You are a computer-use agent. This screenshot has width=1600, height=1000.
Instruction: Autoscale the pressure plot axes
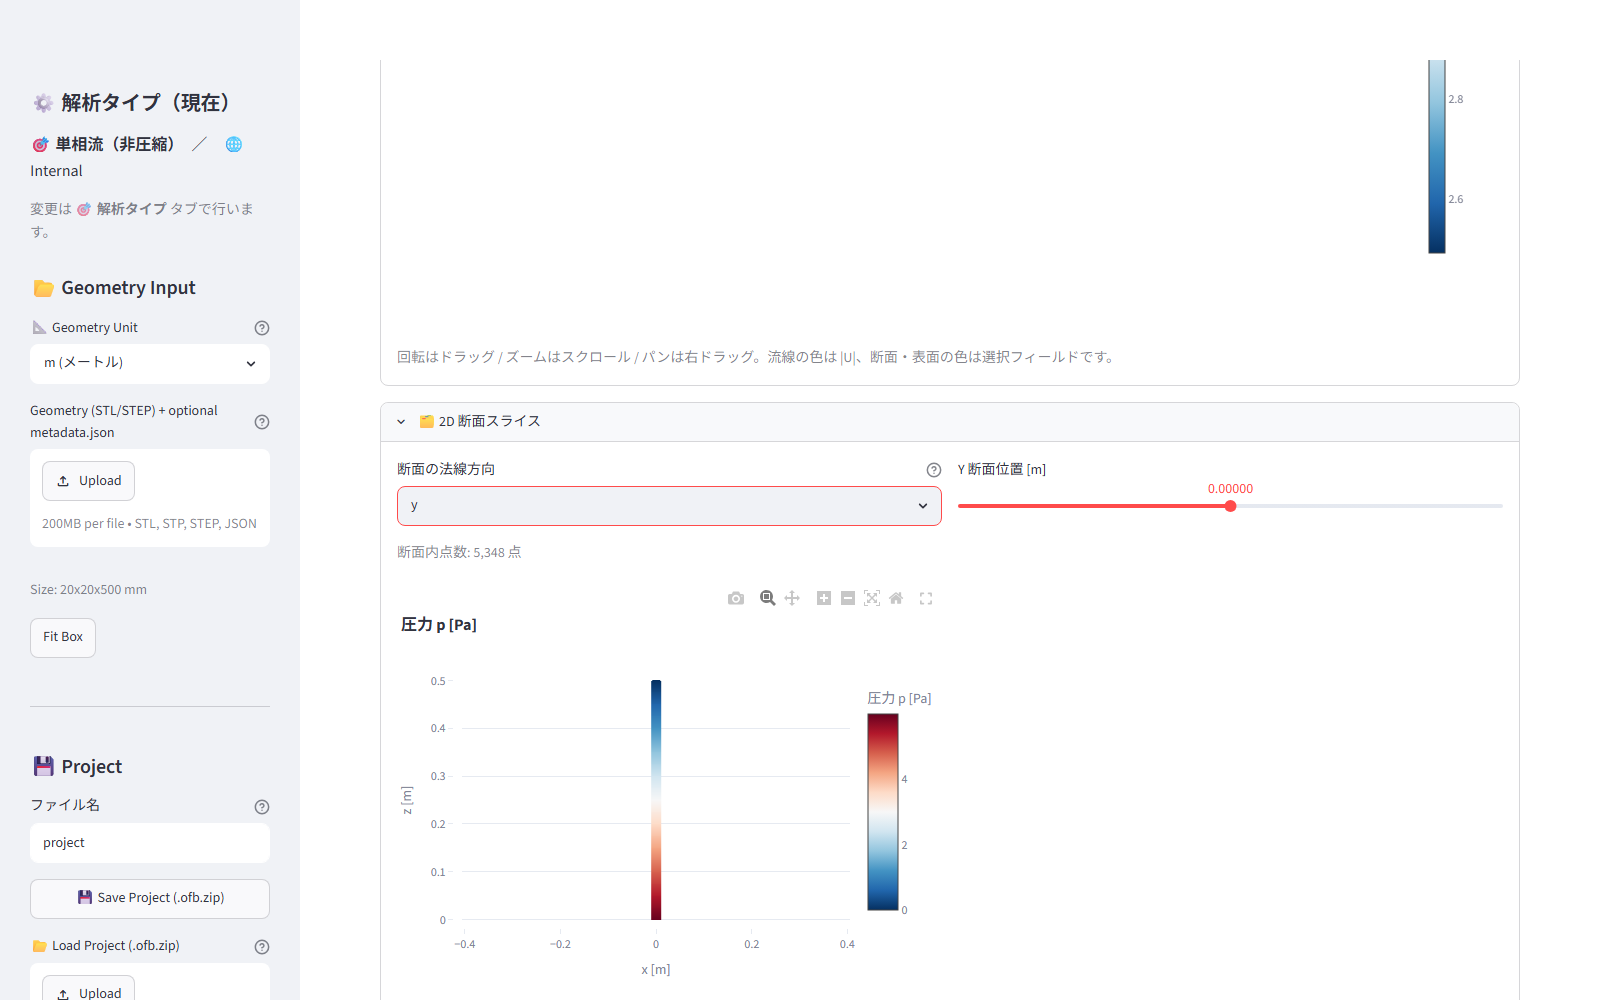pyautogui.click(x=872, y=598)
